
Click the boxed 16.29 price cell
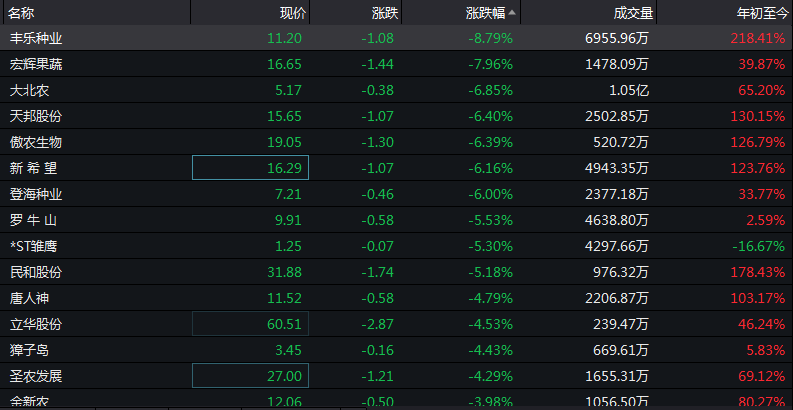coord(251,166)
